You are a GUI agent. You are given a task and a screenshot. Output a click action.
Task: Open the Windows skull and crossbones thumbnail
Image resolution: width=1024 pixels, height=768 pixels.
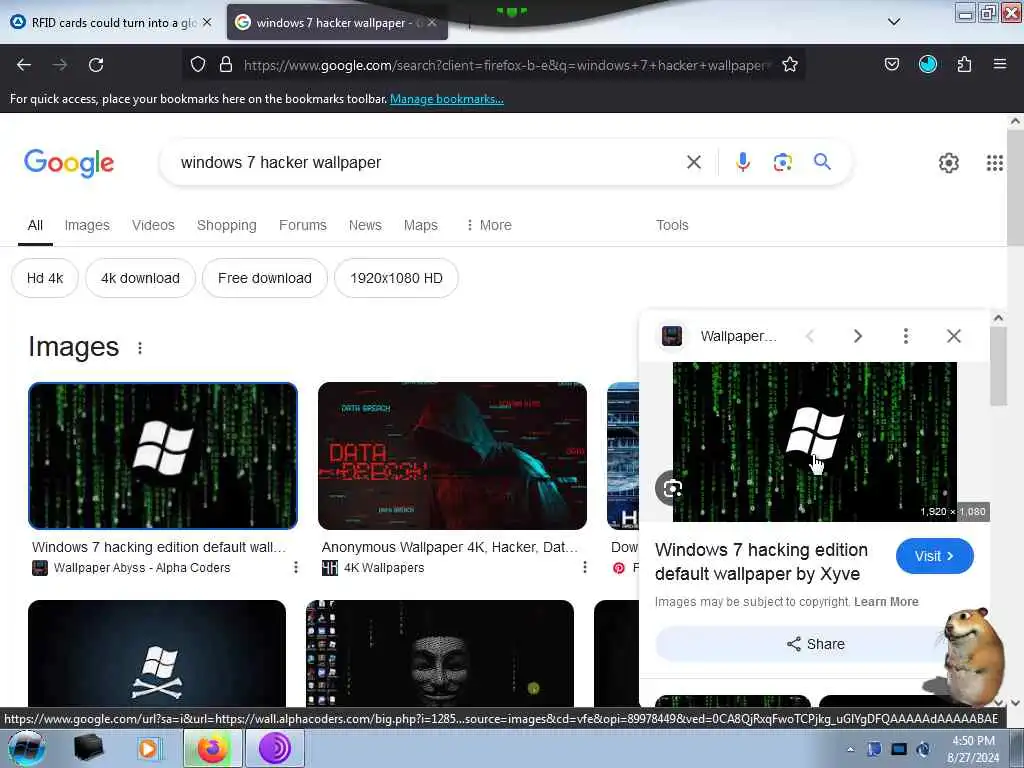coord(157,653)
